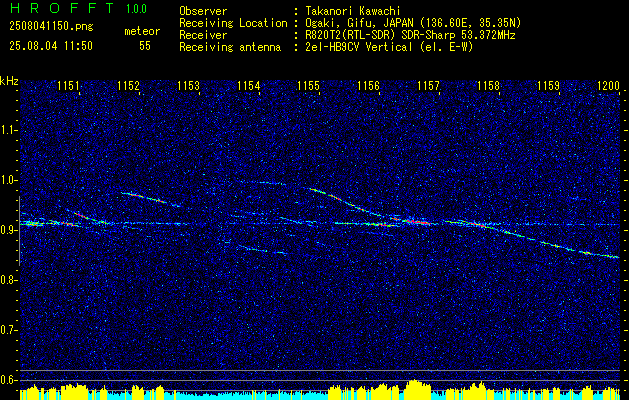Click the 1152 time marker
The height and width of the screenshot is (400, 629).
[x=128, y=85]
